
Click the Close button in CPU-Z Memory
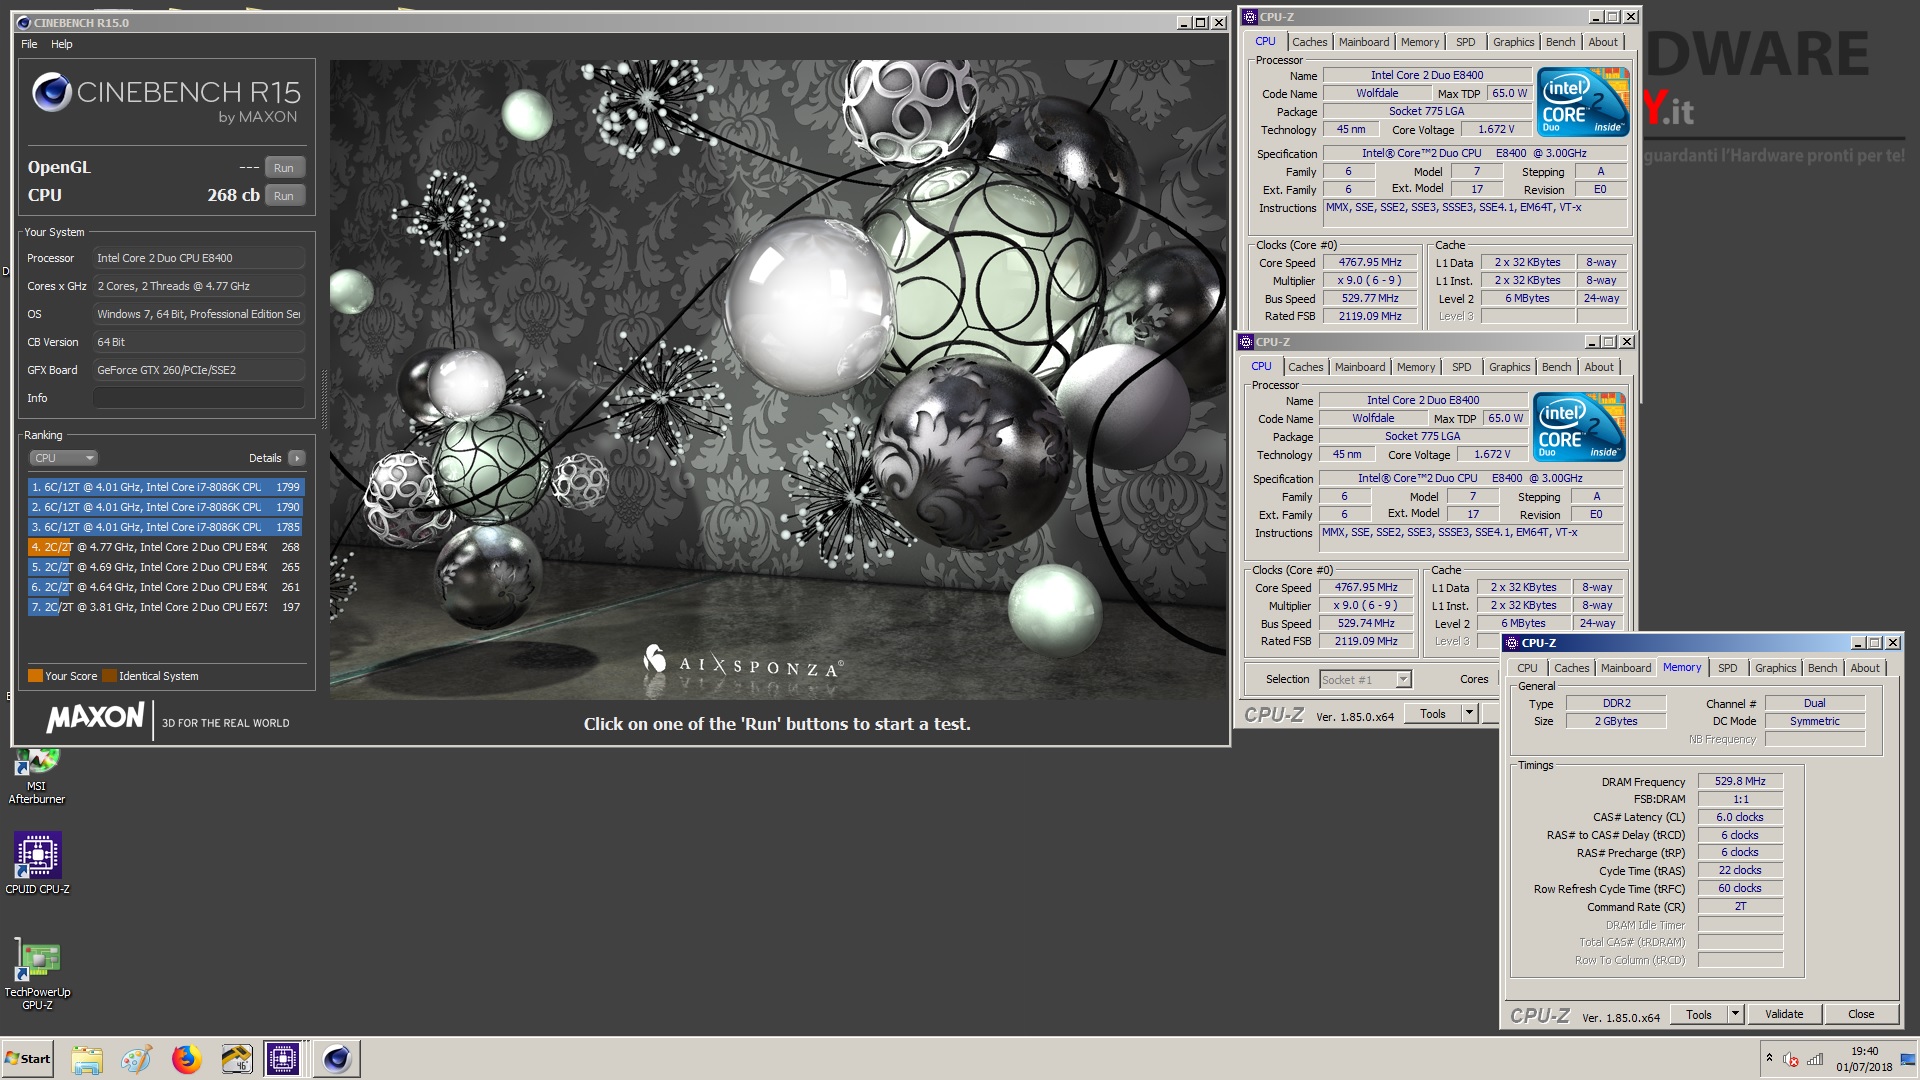tap(1861, 1015)
